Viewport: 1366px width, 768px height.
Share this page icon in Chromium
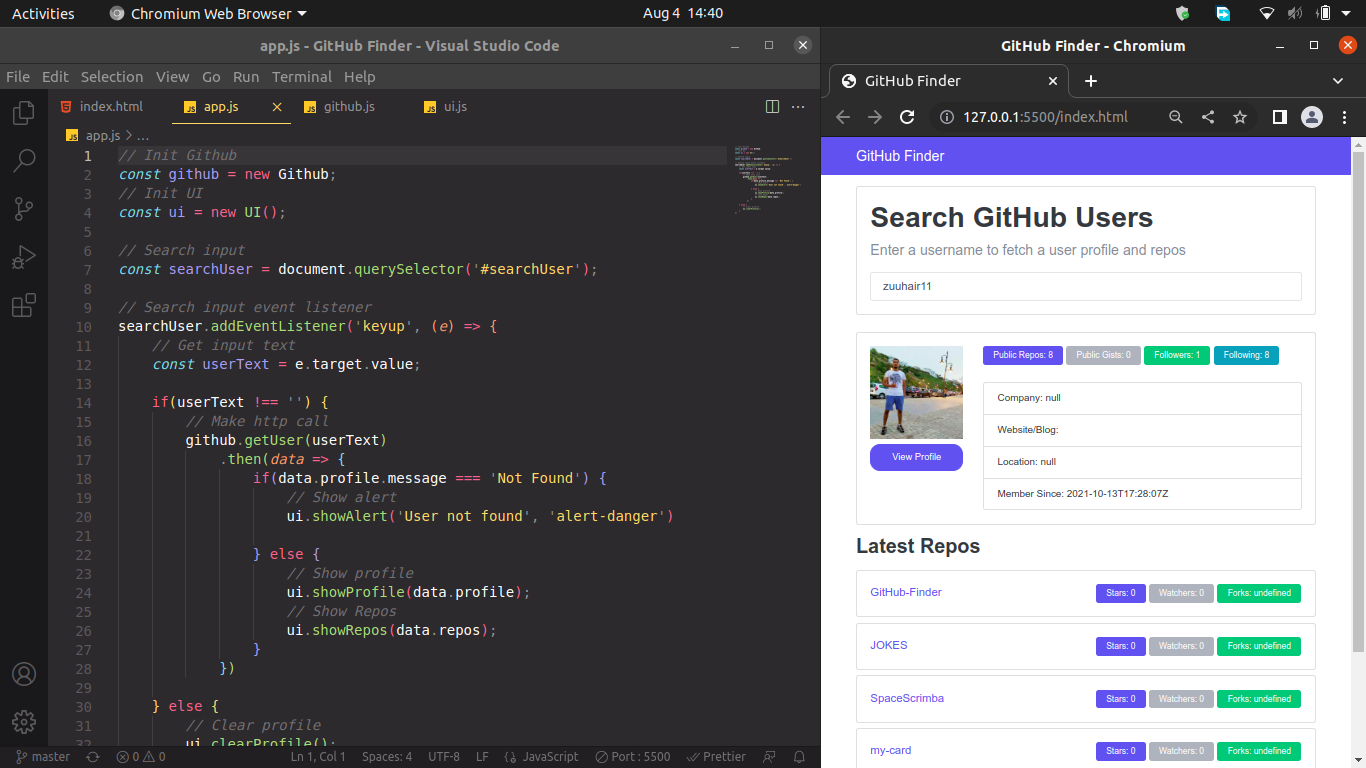click(x=1208, y=117)
